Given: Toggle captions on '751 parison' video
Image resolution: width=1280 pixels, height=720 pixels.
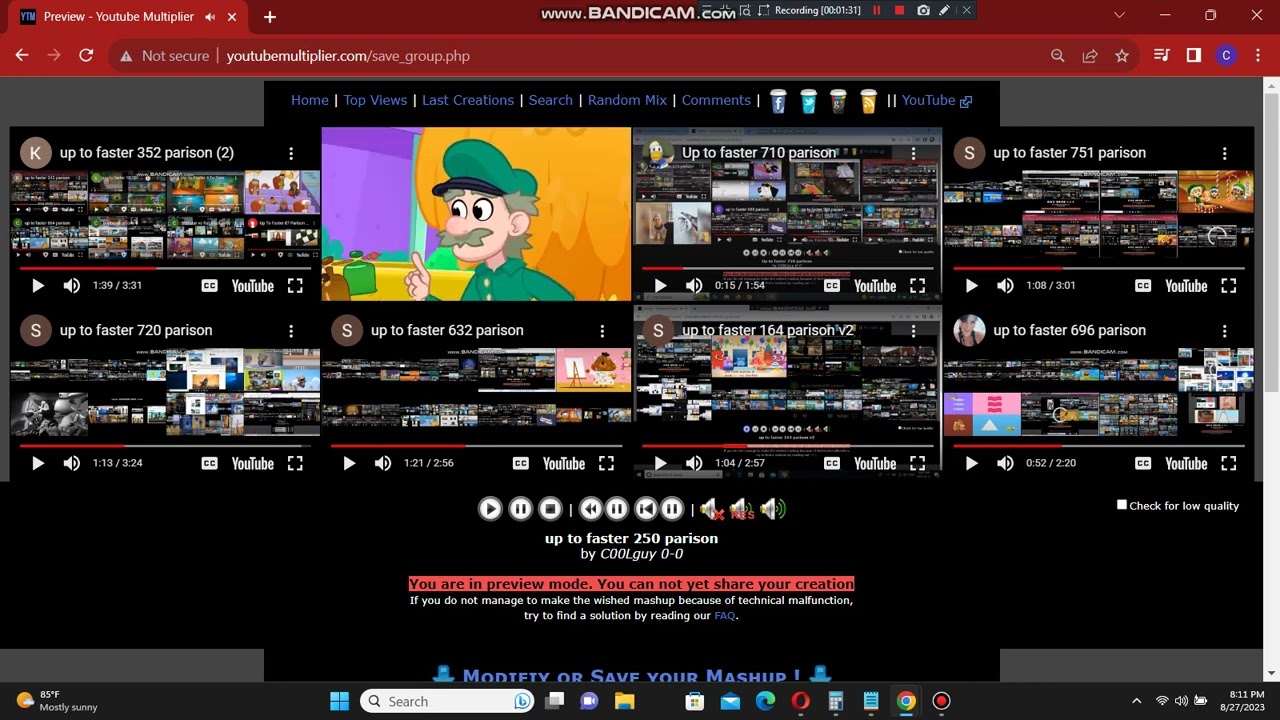Looking at the screenshot, I should [1143, 286].
